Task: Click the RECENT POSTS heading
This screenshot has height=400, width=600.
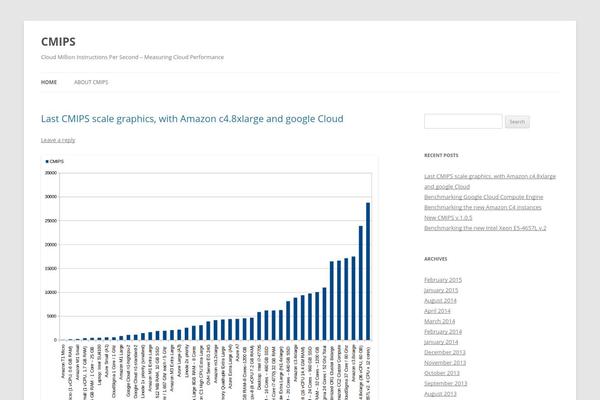Action: [441, 155]
